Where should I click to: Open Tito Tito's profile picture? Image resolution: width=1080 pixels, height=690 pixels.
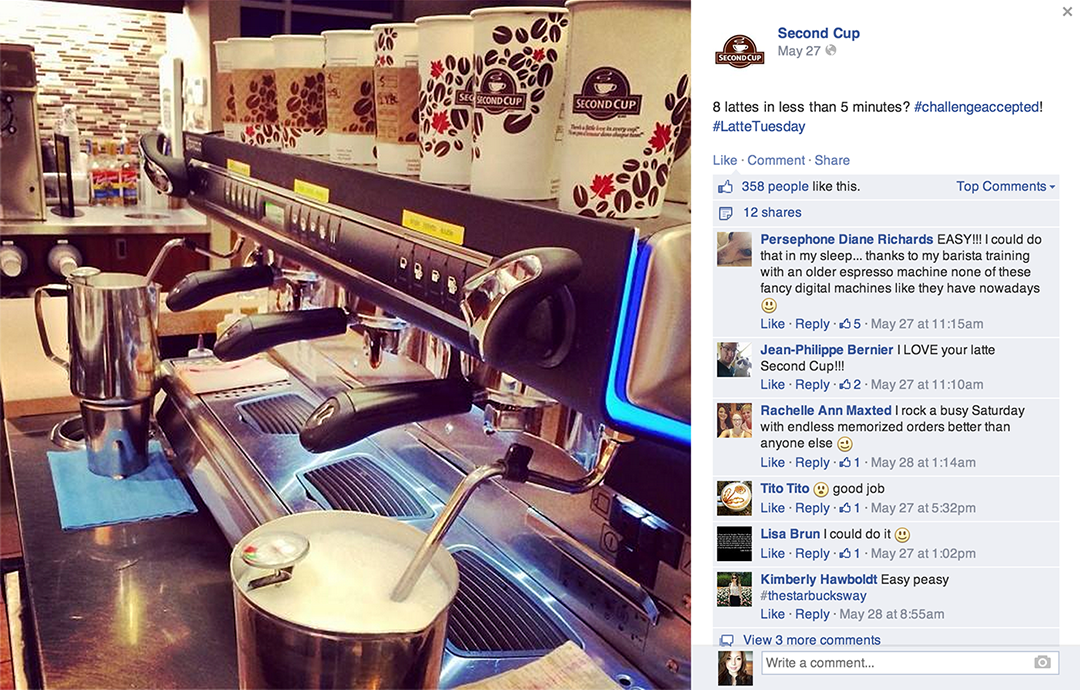(x=734, y=499)
